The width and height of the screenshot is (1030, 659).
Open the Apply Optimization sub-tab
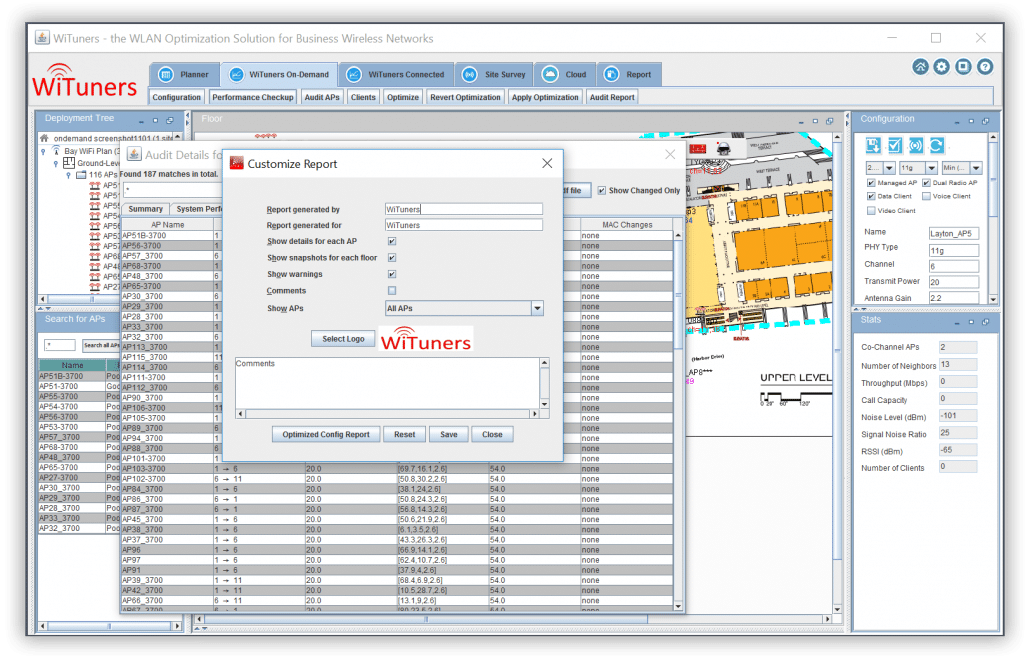545,97
